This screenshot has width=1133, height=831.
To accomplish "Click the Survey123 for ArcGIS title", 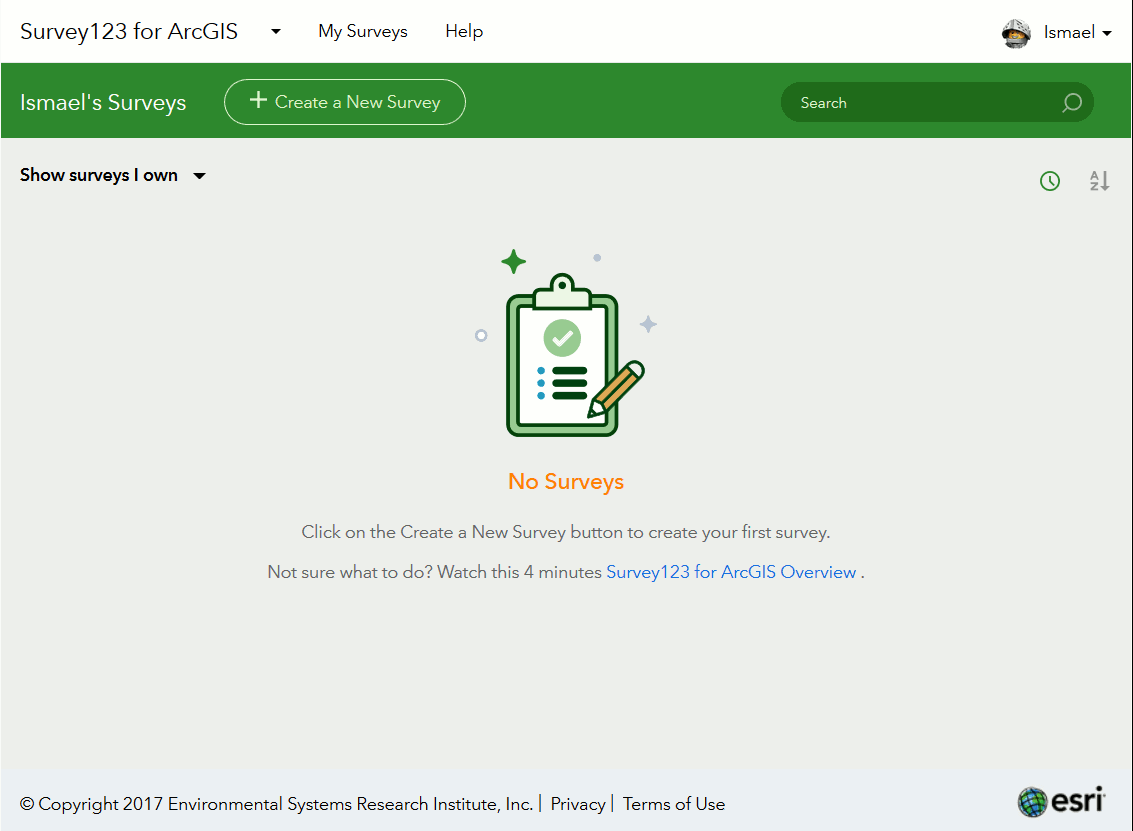I will pos(129,32).
